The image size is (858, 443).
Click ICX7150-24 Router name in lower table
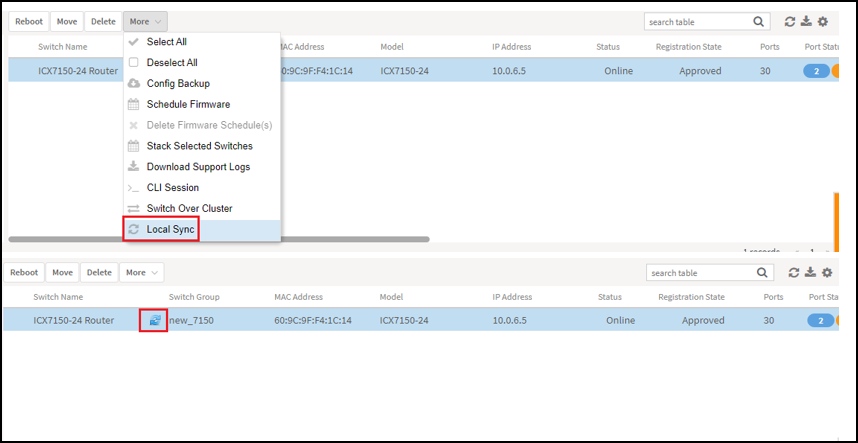[x=73, y=320]
